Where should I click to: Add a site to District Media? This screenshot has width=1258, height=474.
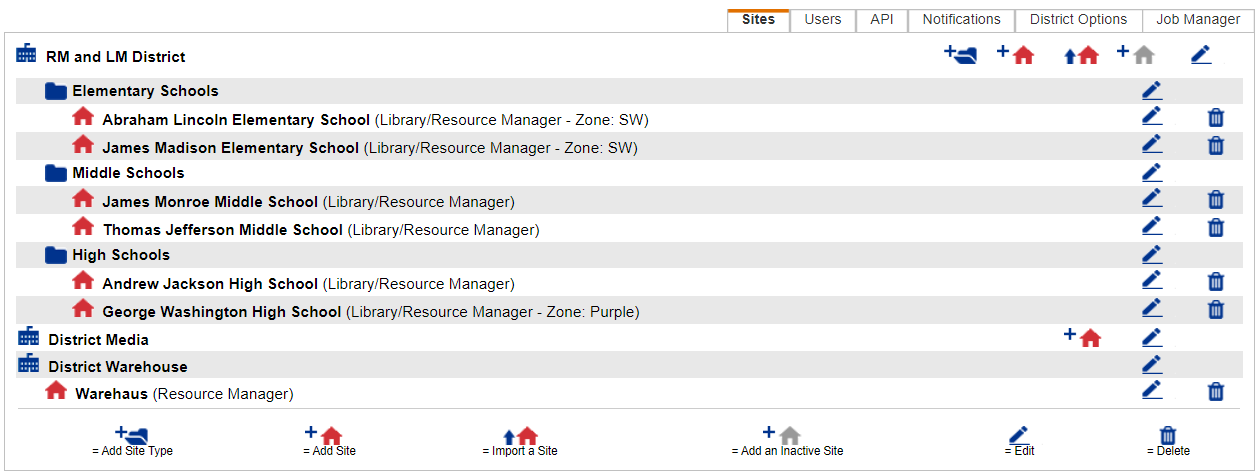pyautogui.click(x=1082, y=338)
